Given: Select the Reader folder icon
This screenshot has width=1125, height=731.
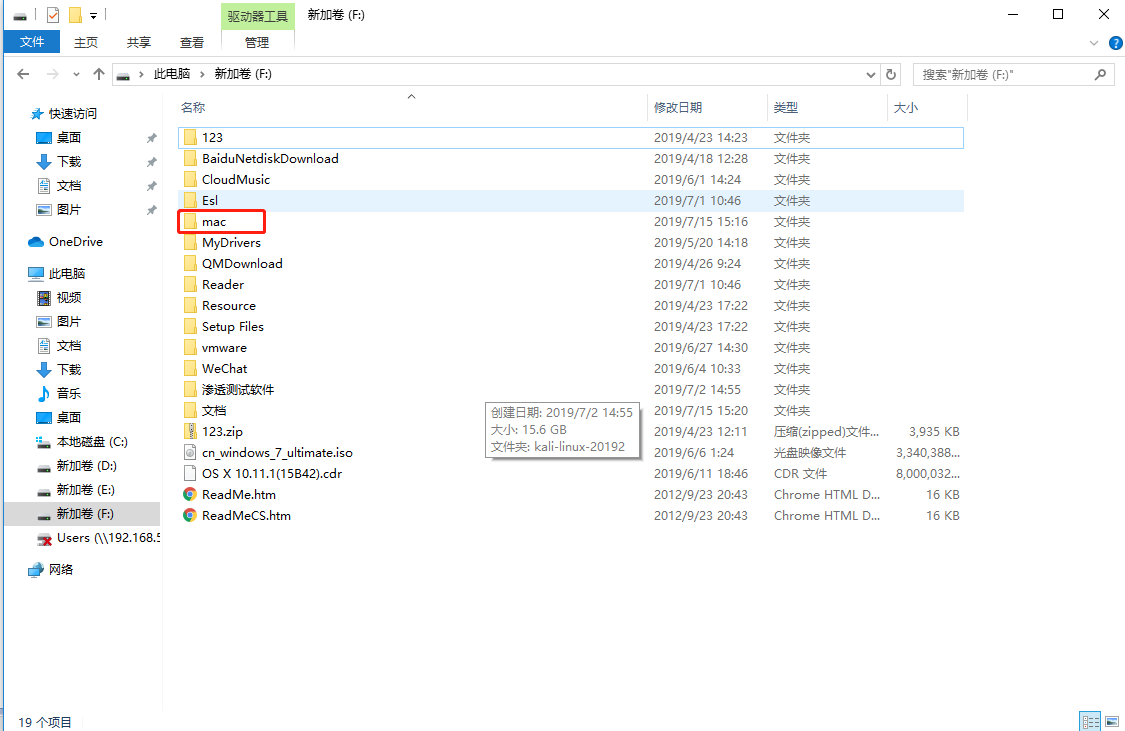Looking at the screenshot, I should tap(190, 284).
